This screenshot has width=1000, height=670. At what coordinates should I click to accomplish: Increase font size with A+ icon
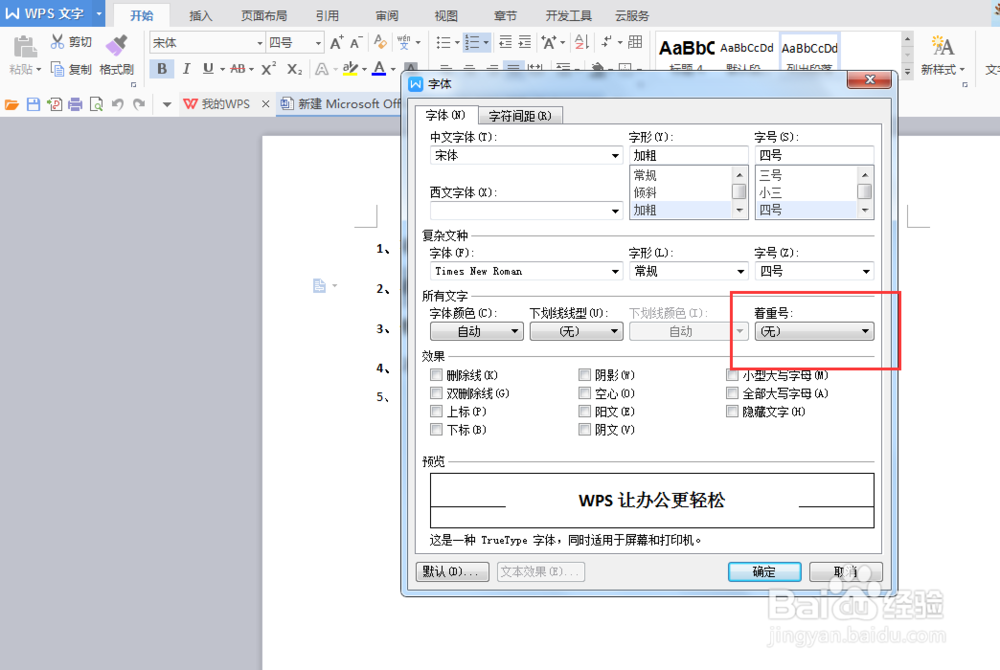pyautogui.click(x=337, y=43)
